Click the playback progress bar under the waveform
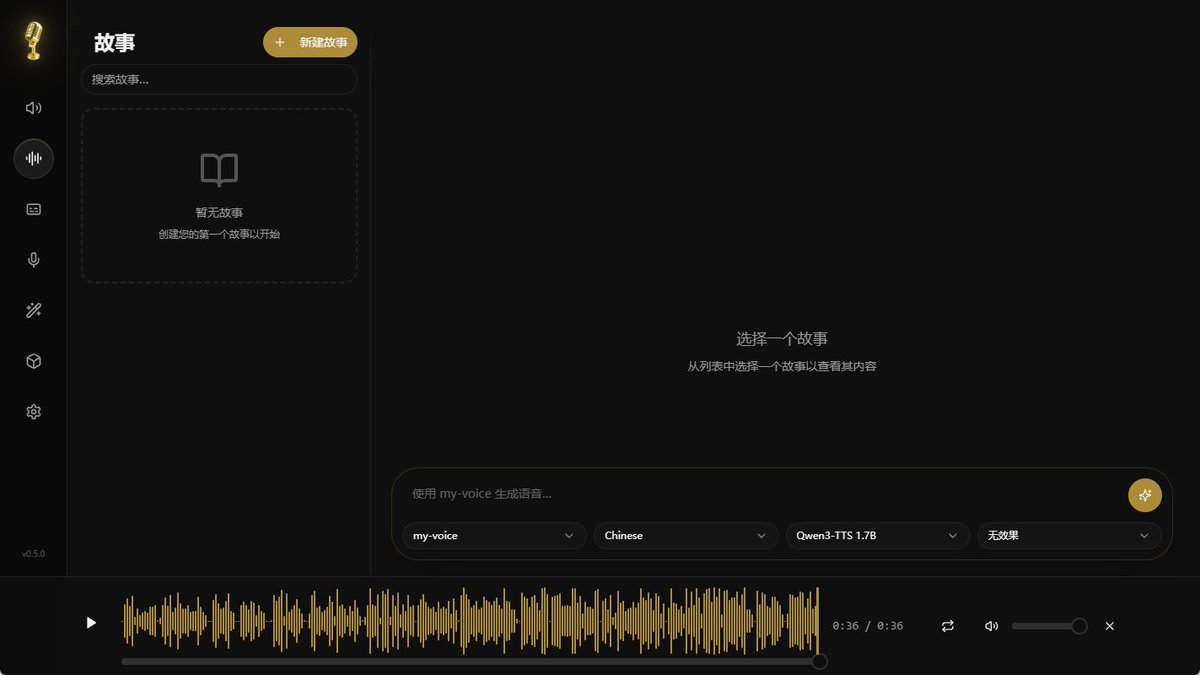Viewport: 1200px width, 675px height. point(470,661)
